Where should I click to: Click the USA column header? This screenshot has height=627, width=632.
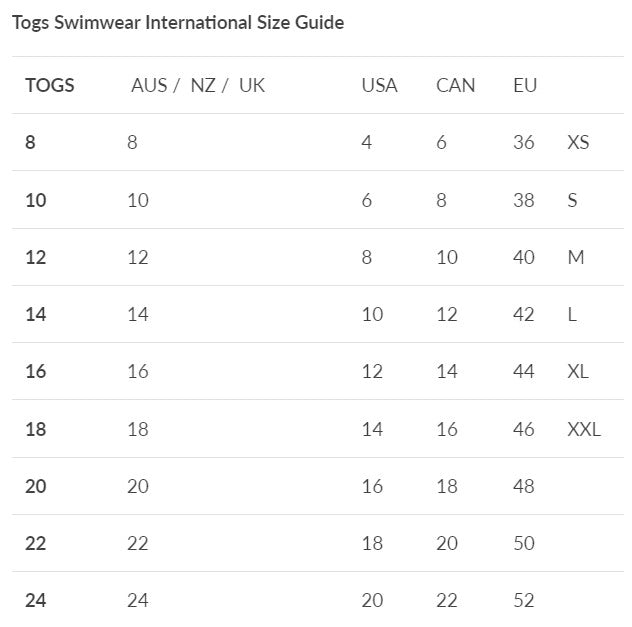click(x=379, y=85)
